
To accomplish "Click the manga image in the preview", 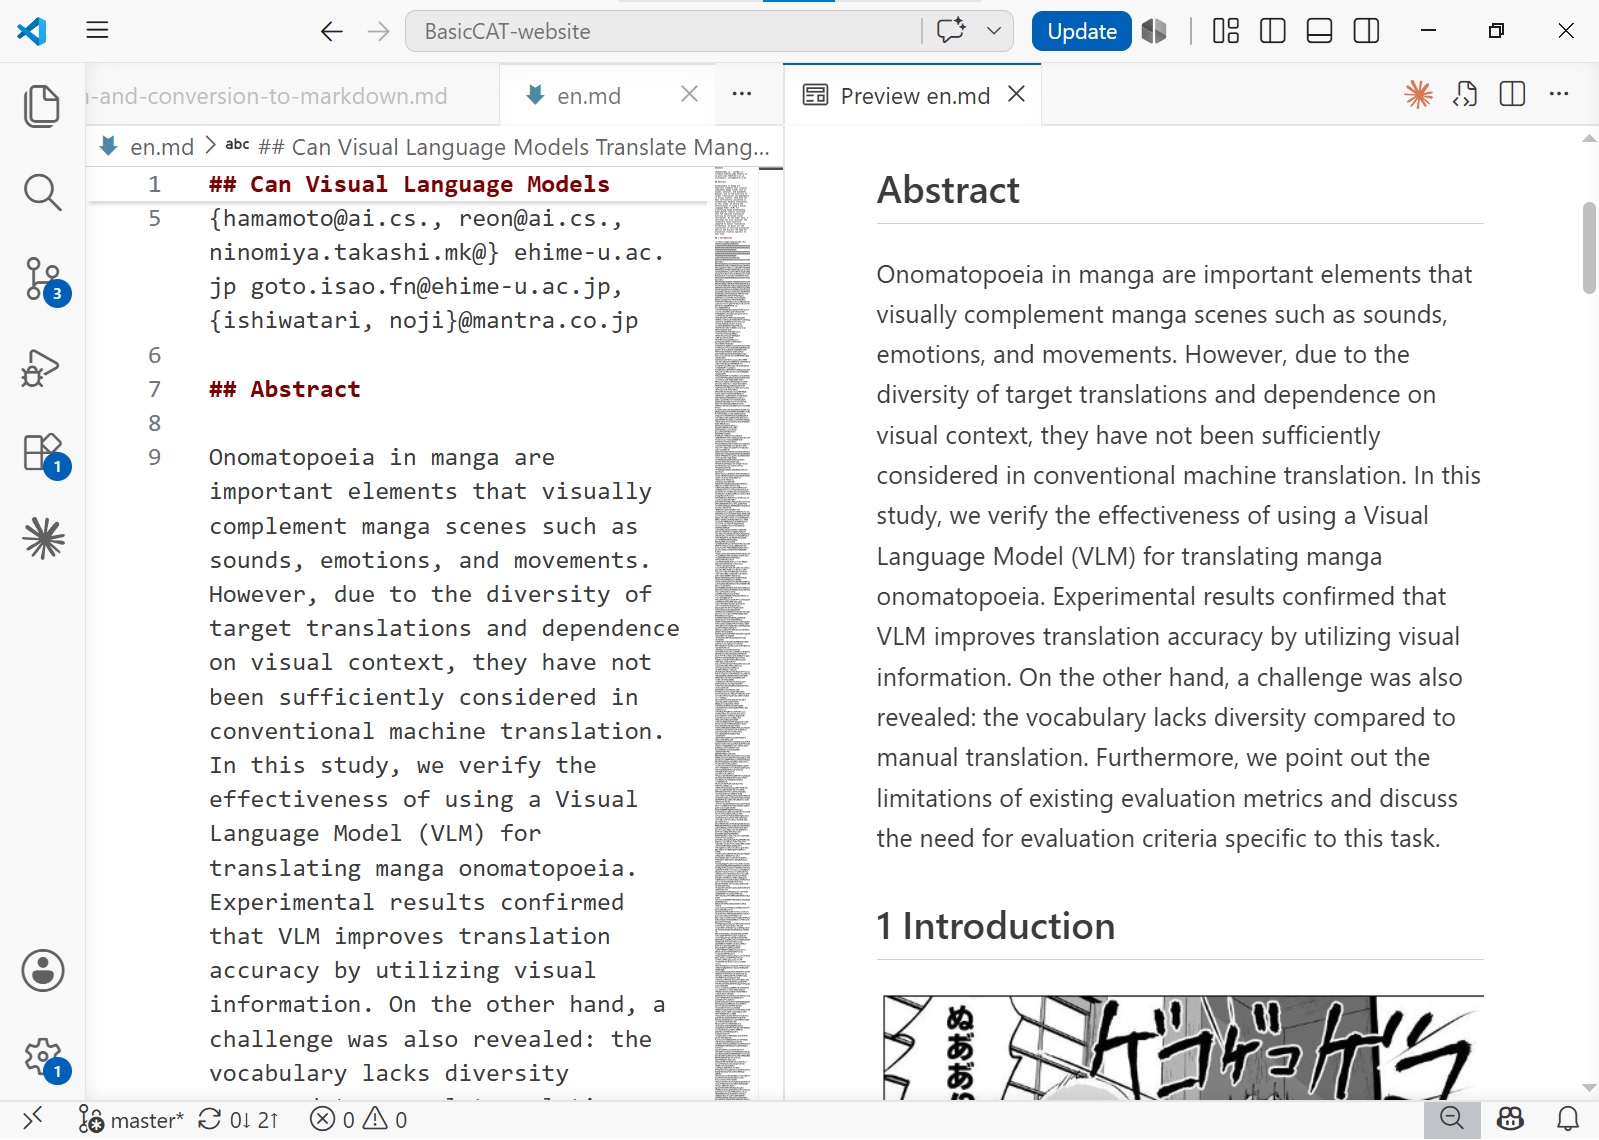I will 1183,1047.
